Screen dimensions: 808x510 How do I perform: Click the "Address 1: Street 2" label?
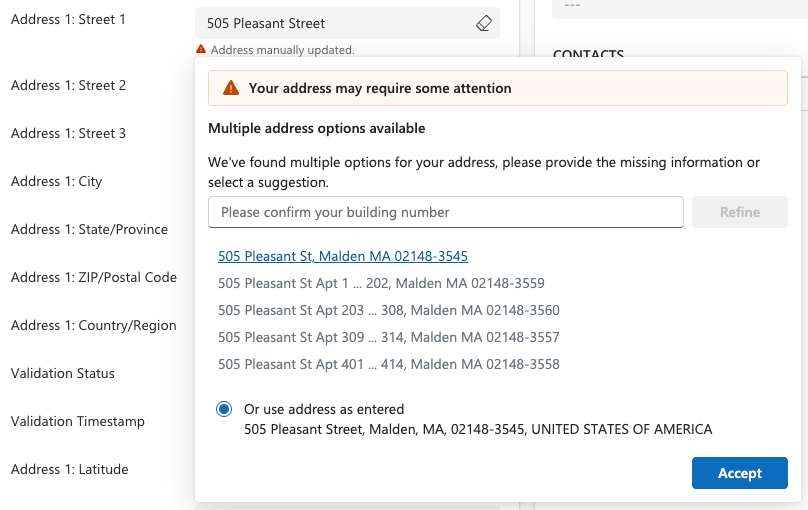(69, 85)
